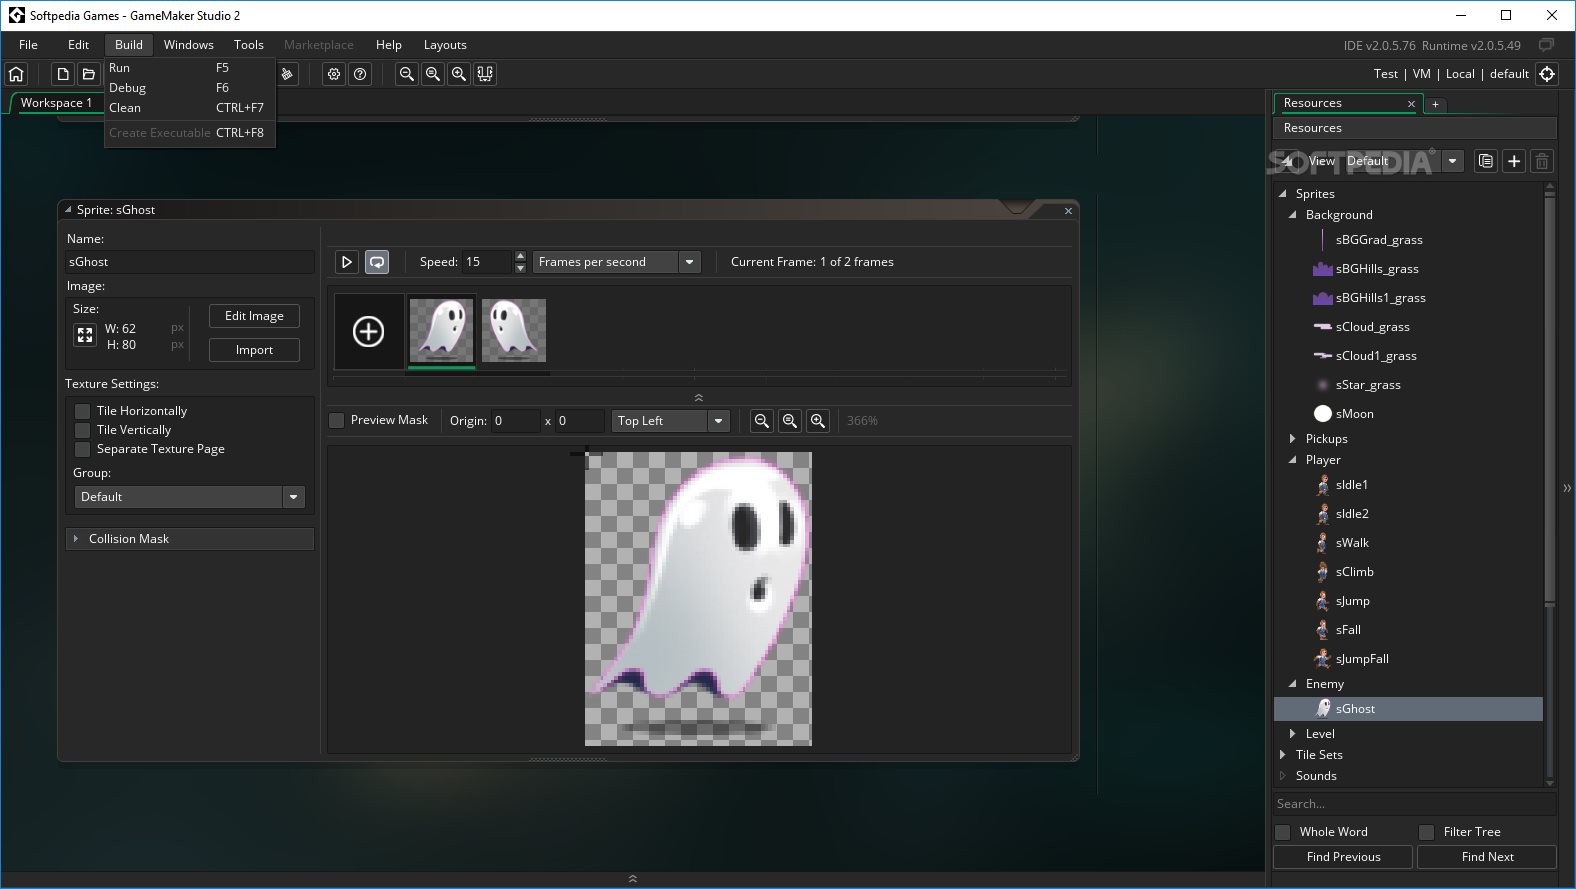
Task: Open the Help question mark icon
Action: coord(360,74)
